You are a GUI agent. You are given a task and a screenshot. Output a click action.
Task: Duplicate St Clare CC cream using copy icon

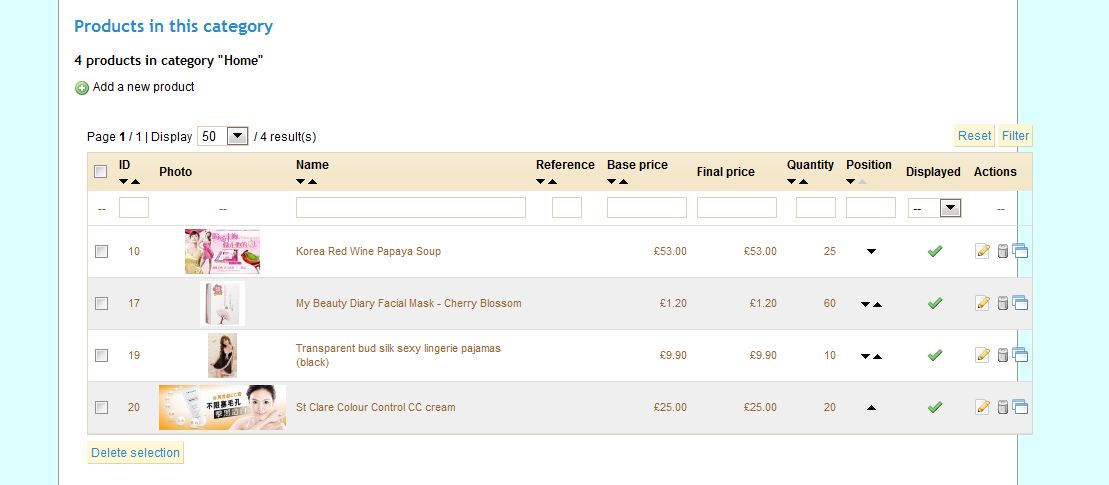pyautogui.click(x=1020, y=407)
